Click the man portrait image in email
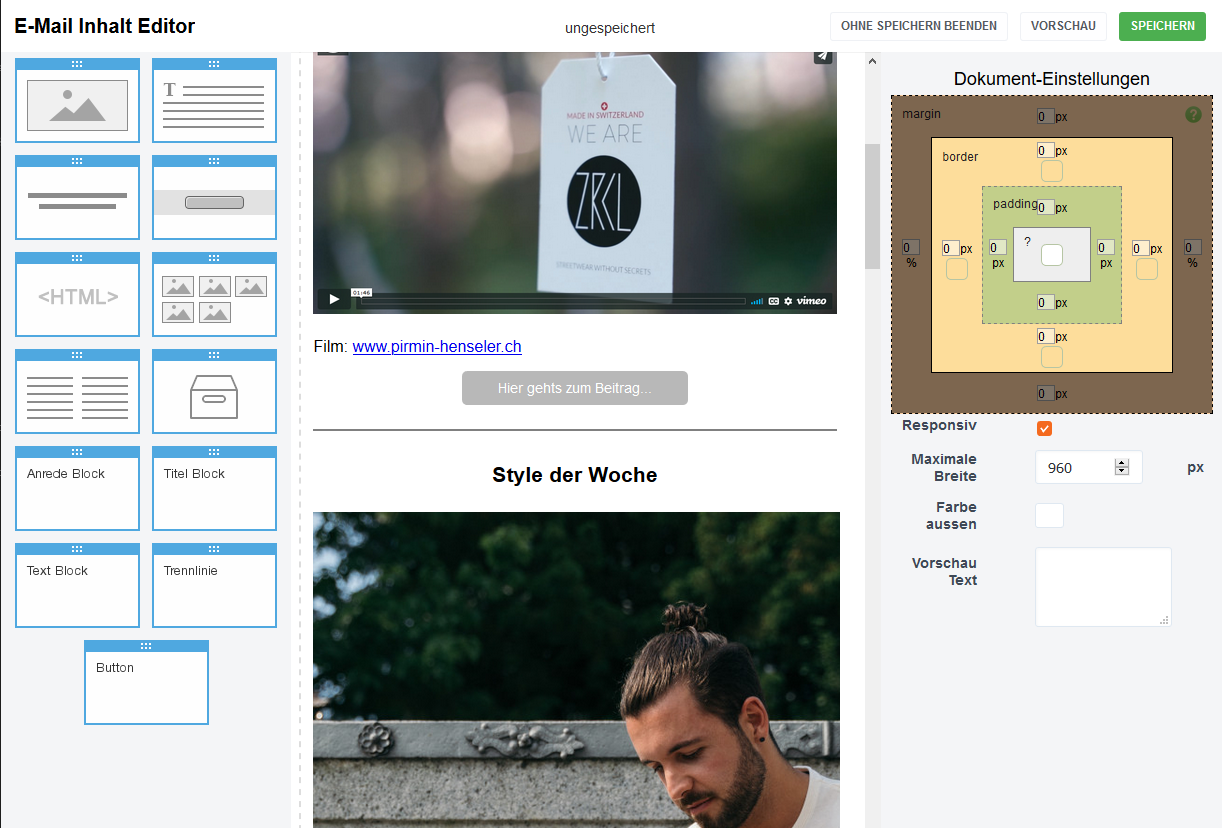The height and width of the screenshot is (828, 1222). 576,670
